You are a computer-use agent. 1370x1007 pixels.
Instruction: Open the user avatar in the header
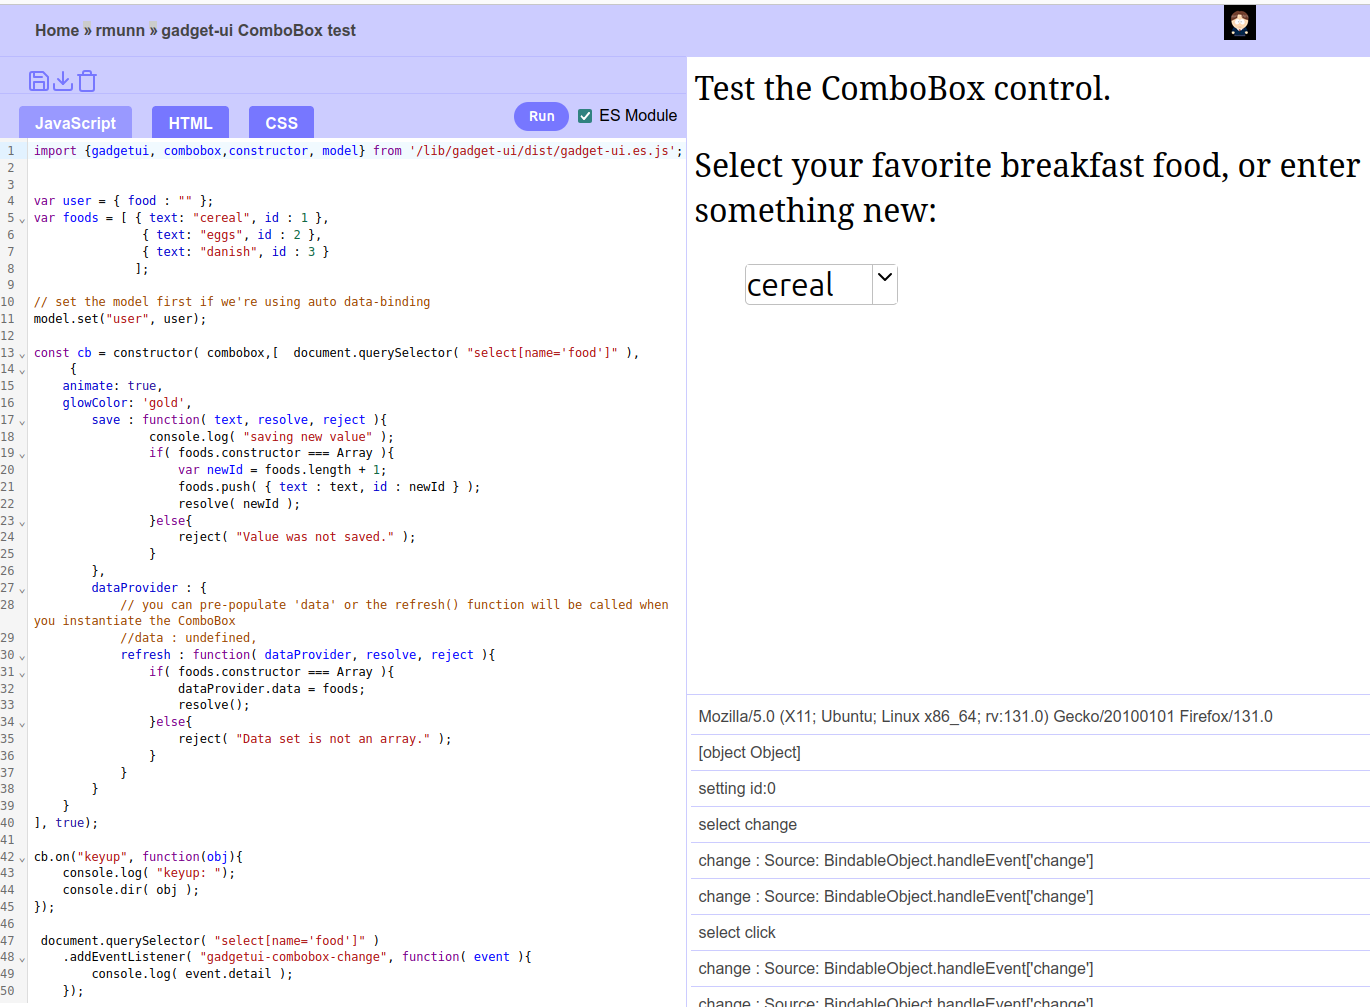coord(1239,23)
